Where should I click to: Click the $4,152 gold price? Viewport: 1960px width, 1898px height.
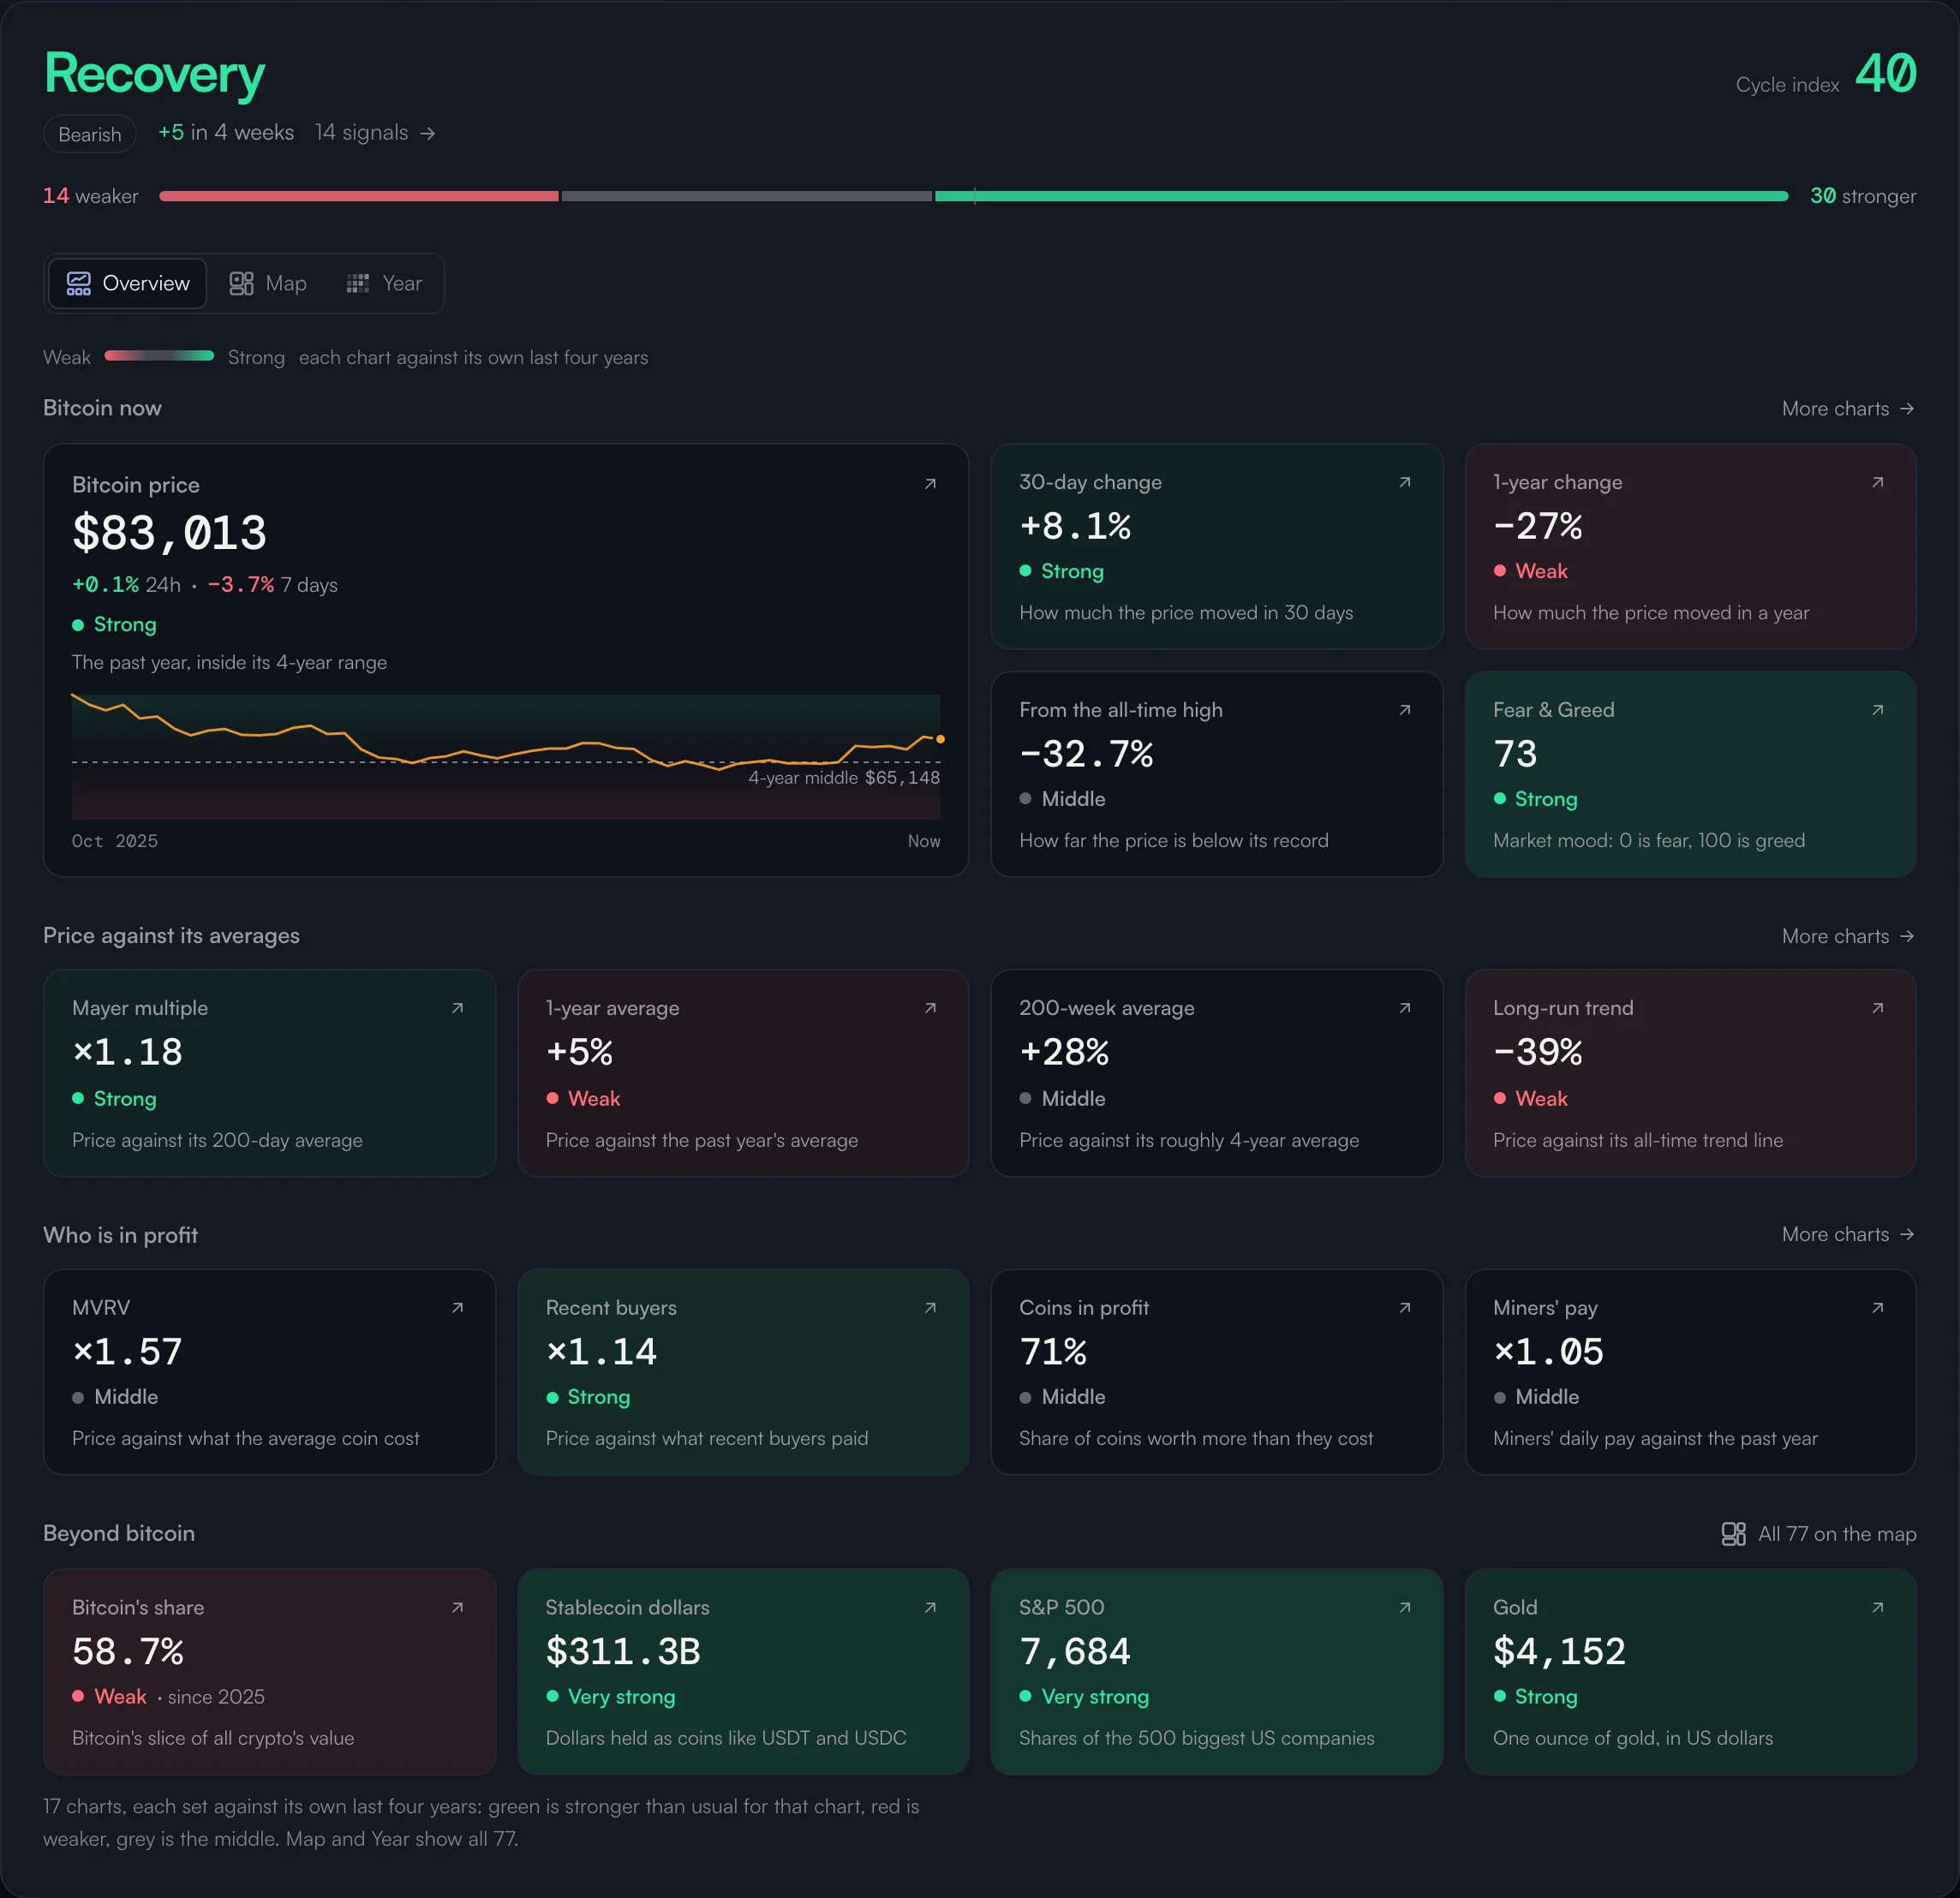tap(1559, 1652)
